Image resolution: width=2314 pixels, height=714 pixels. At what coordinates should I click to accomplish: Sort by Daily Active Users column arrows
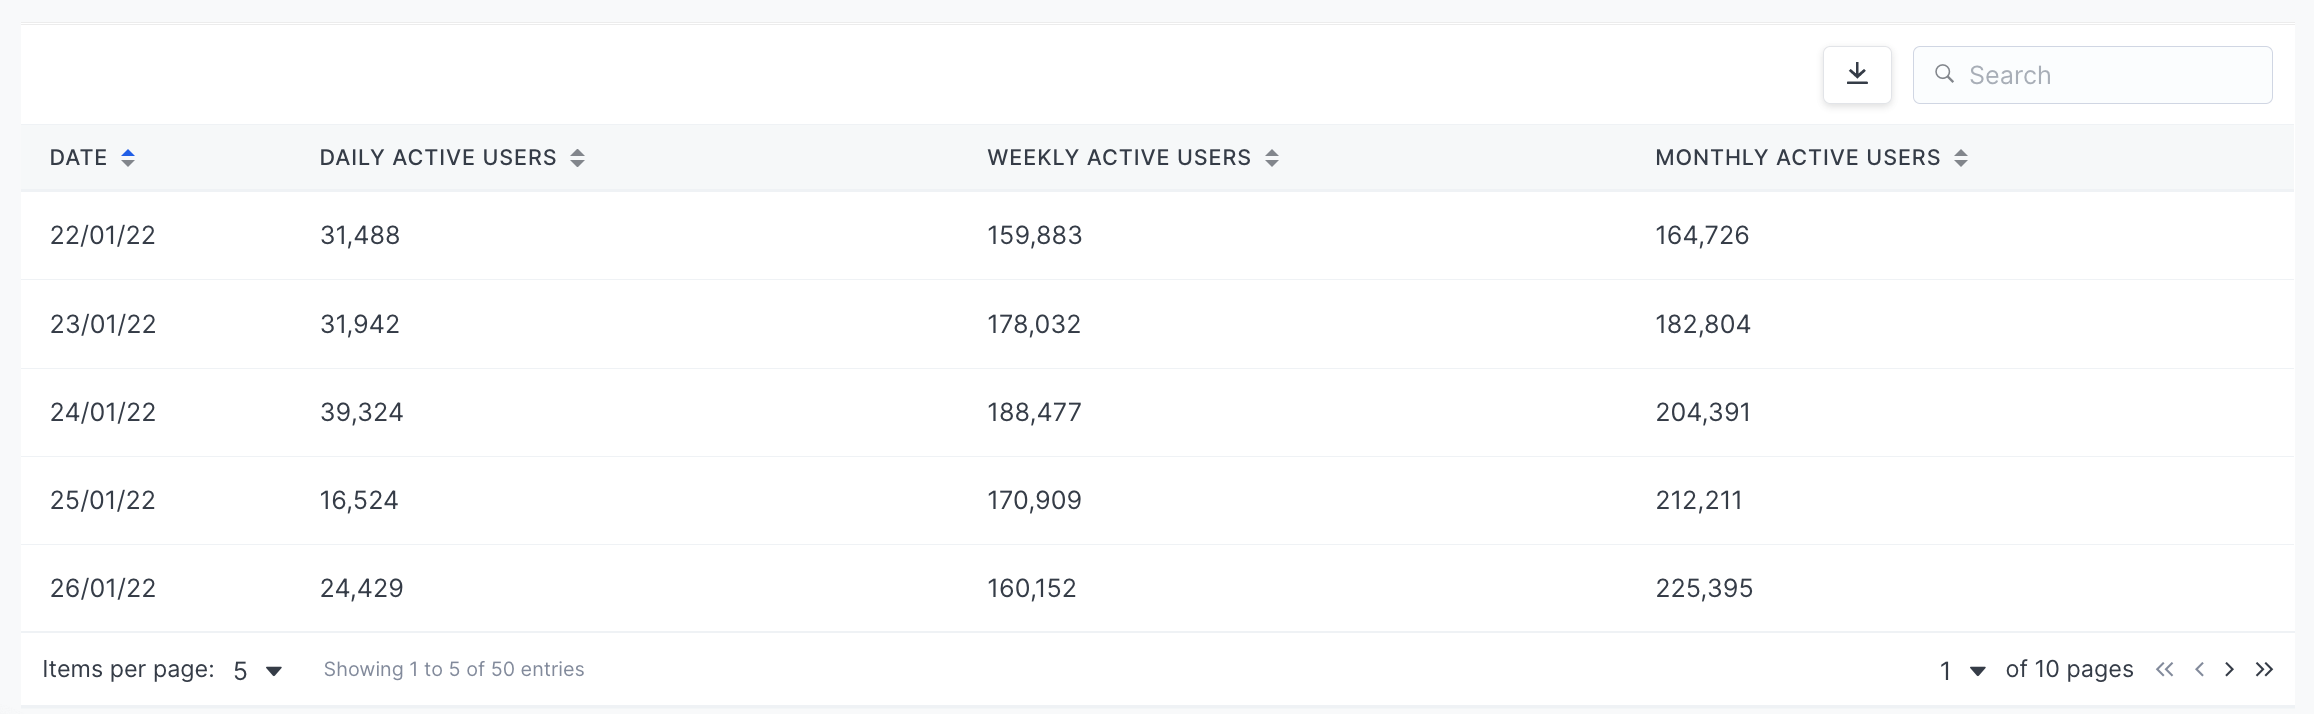(577, 158)
